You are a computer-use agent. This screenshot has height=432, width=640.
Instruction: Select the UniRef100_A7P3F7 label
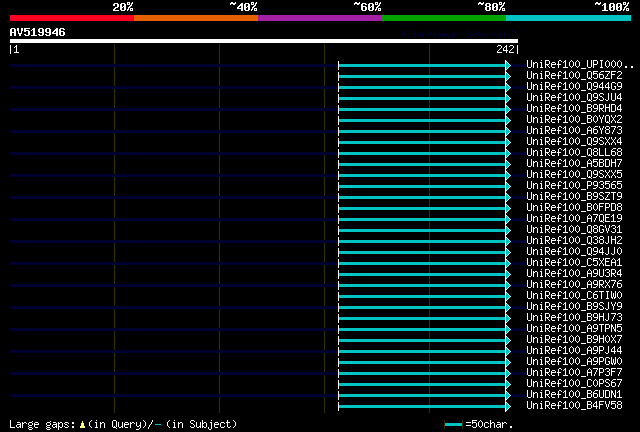click(x=574, y=373)
